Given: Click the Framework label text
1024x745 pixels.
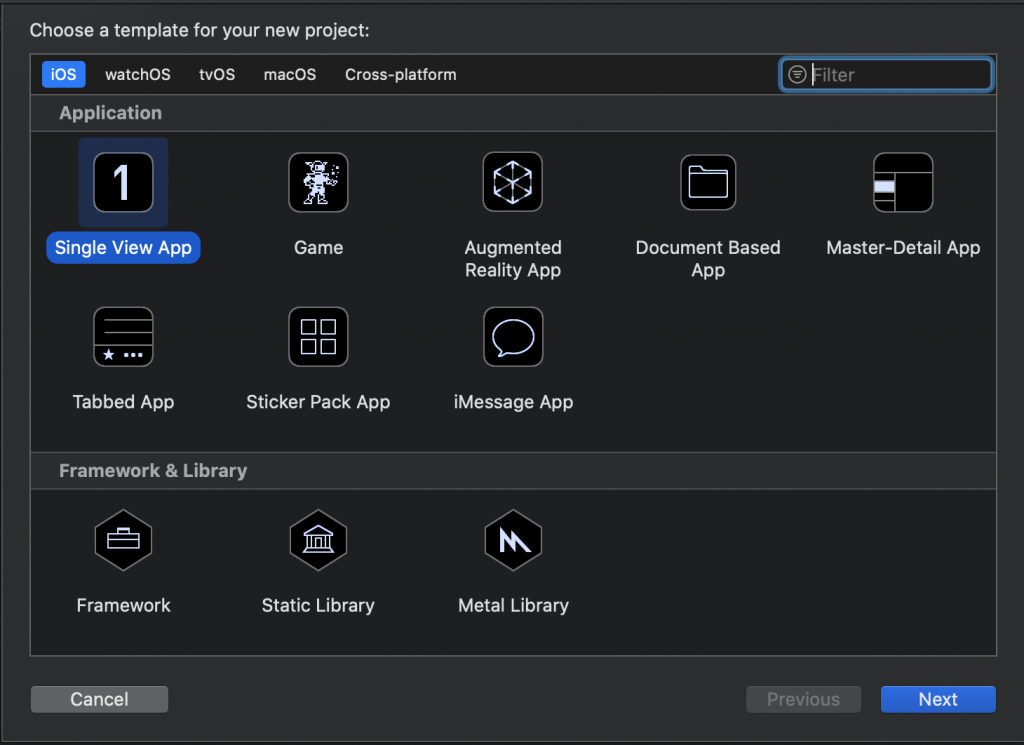Looking at the screenshot, I should (x=123, y=605).
